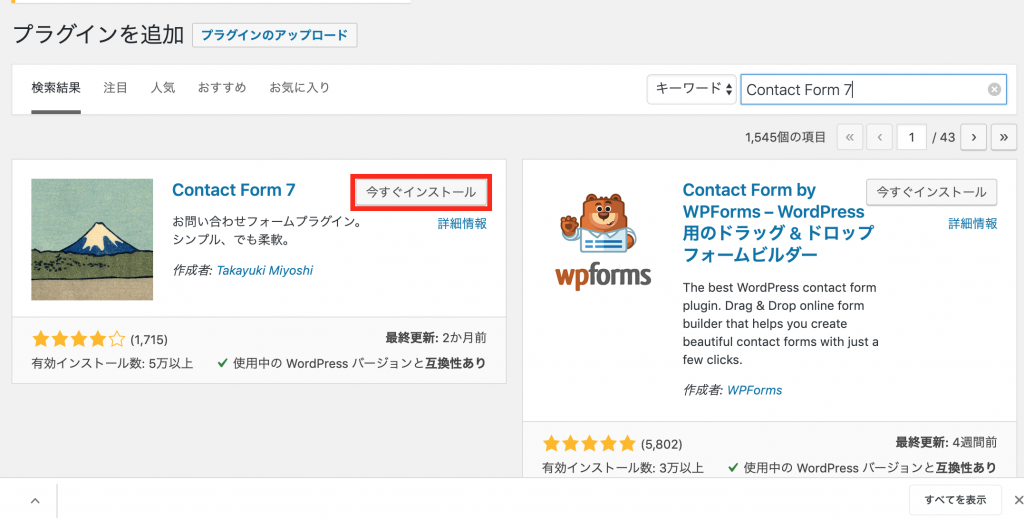The image size is (1024, 519).
Task: Open the 人気 tab
Action: point(163,87)
